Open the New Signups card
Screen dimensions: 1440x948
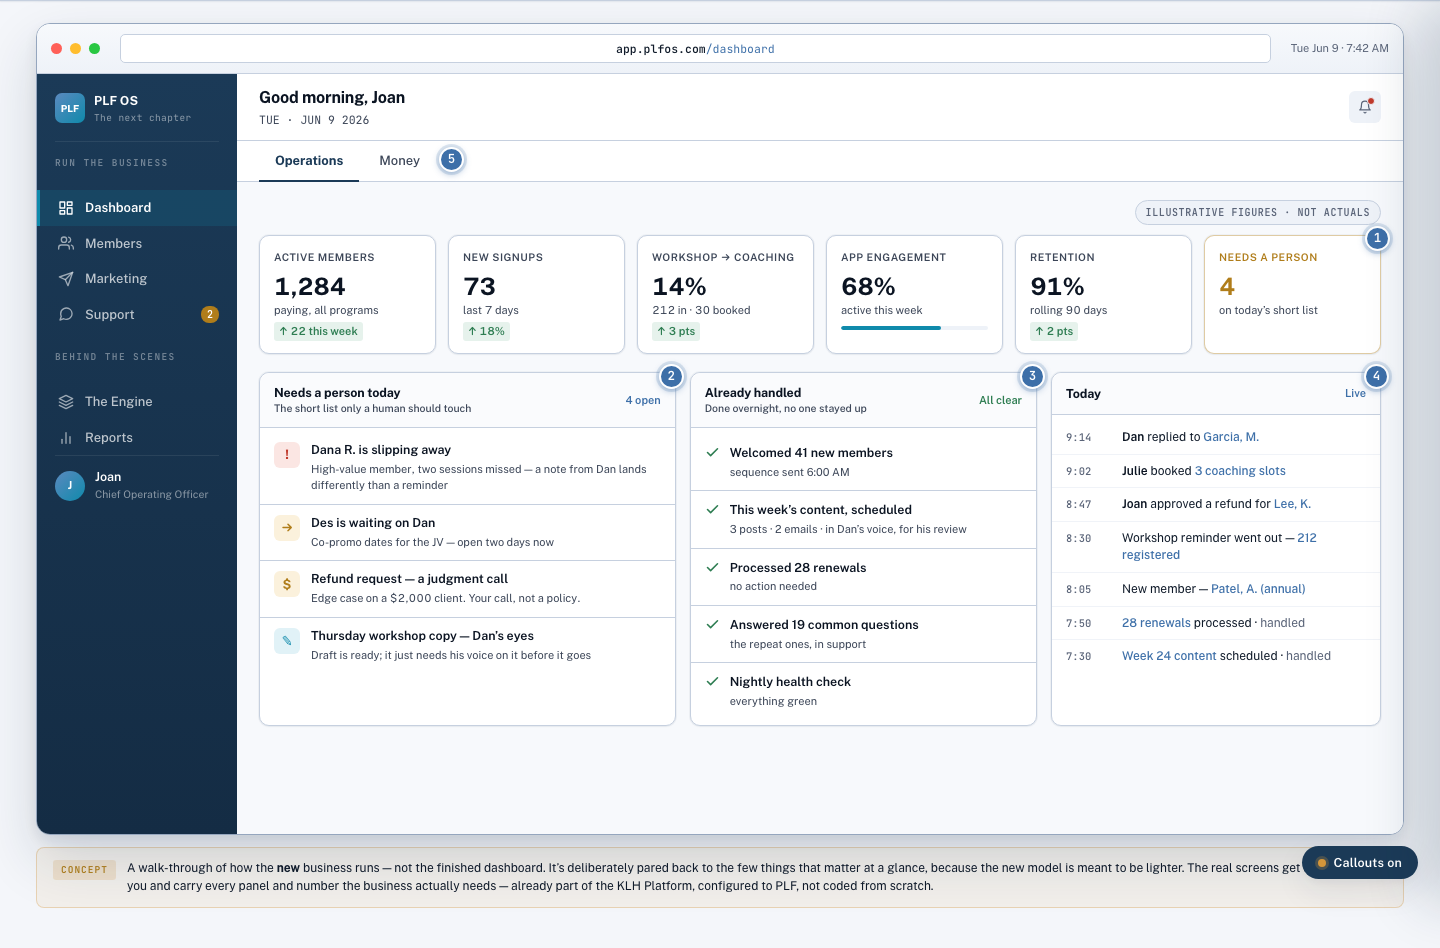click(536, 294)
